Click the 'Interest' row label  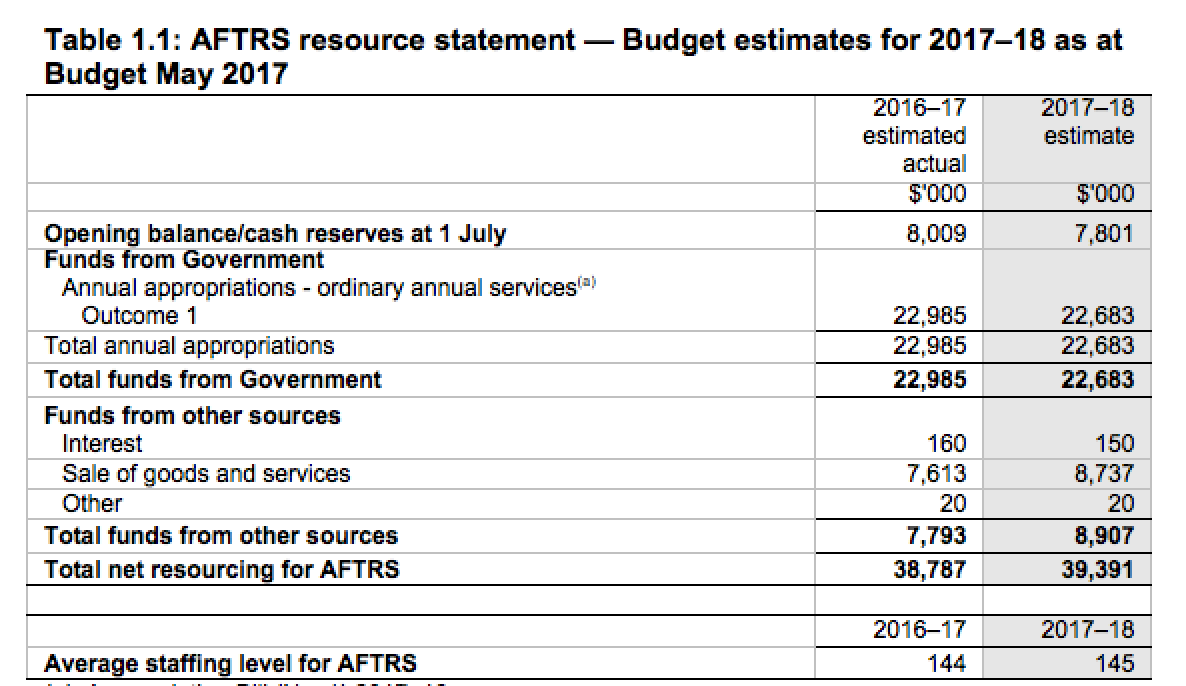101,443
